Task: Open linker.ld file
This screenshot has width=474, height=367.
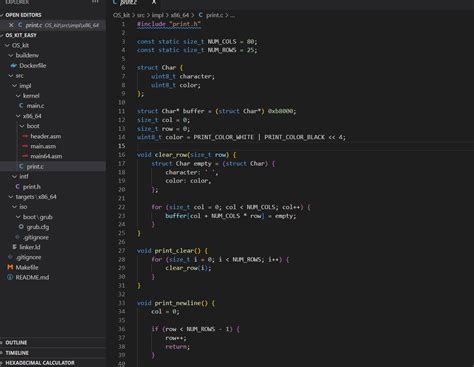Action: [x=30, y=247]
